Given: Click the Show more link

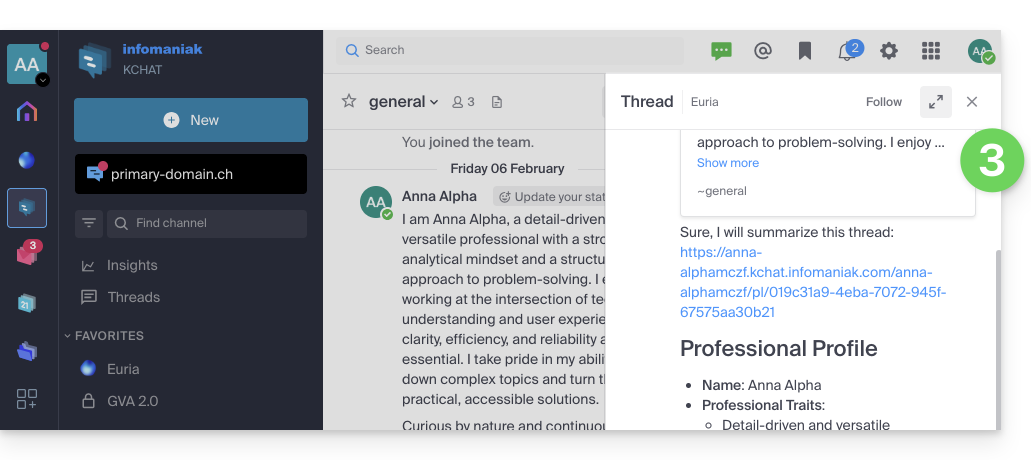Looking at the screenshot, I should pyautogui.click(x=727, y=163).
